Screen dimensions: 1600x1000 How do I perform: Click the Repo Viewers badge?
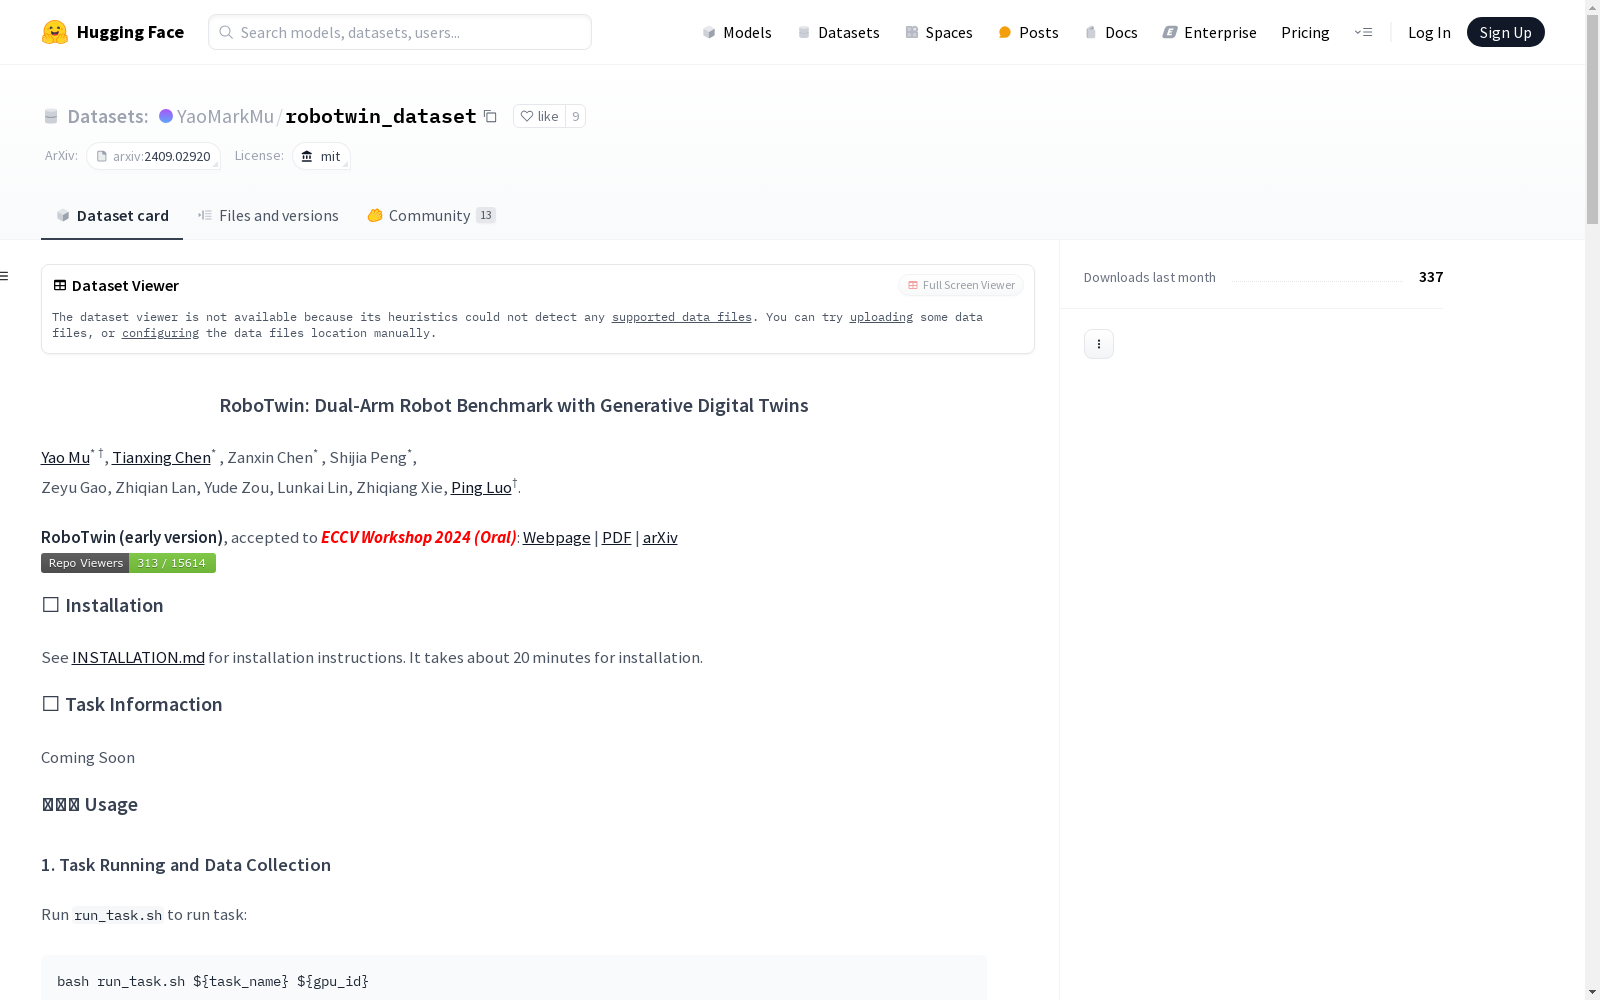(128, 563)
